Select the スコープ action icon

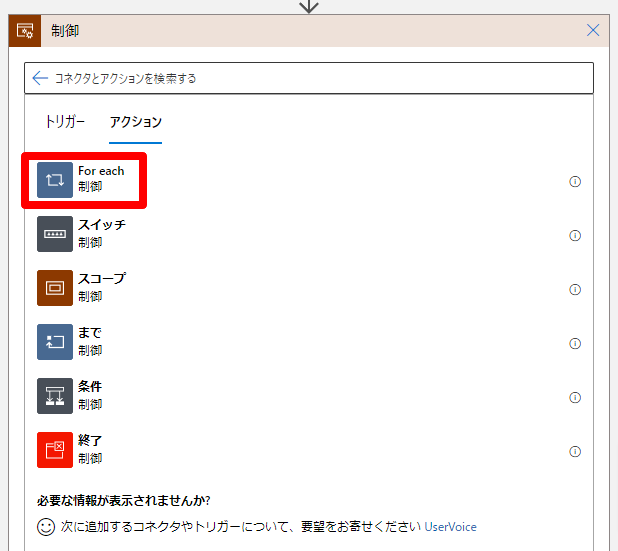click(55, 288)
